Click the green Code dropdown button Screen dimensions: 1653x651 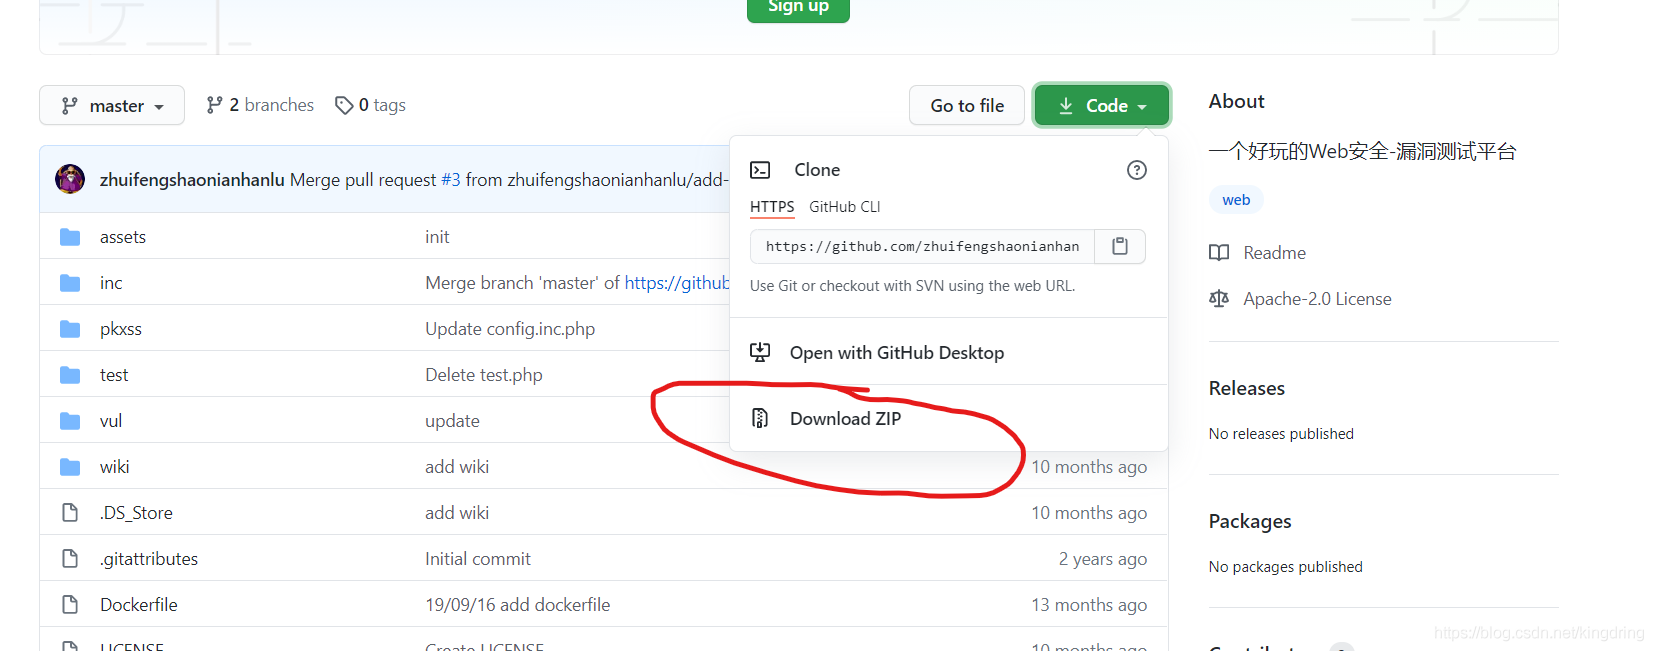(x=1101, y=105)
